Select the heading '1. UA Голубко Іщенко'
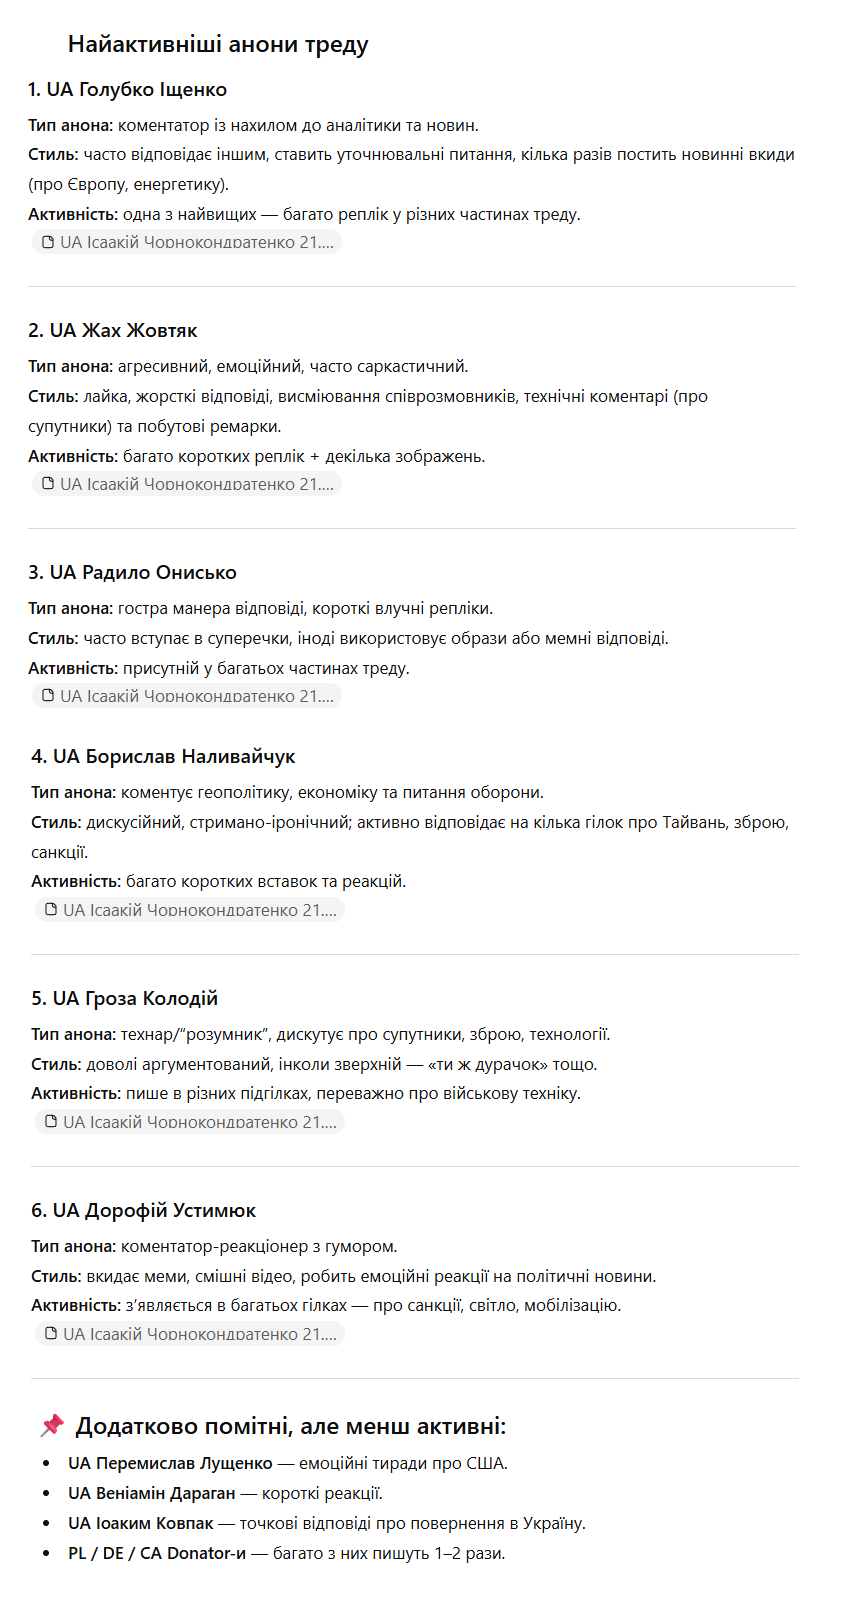The image size is (868, 1609). click(127, 90)
